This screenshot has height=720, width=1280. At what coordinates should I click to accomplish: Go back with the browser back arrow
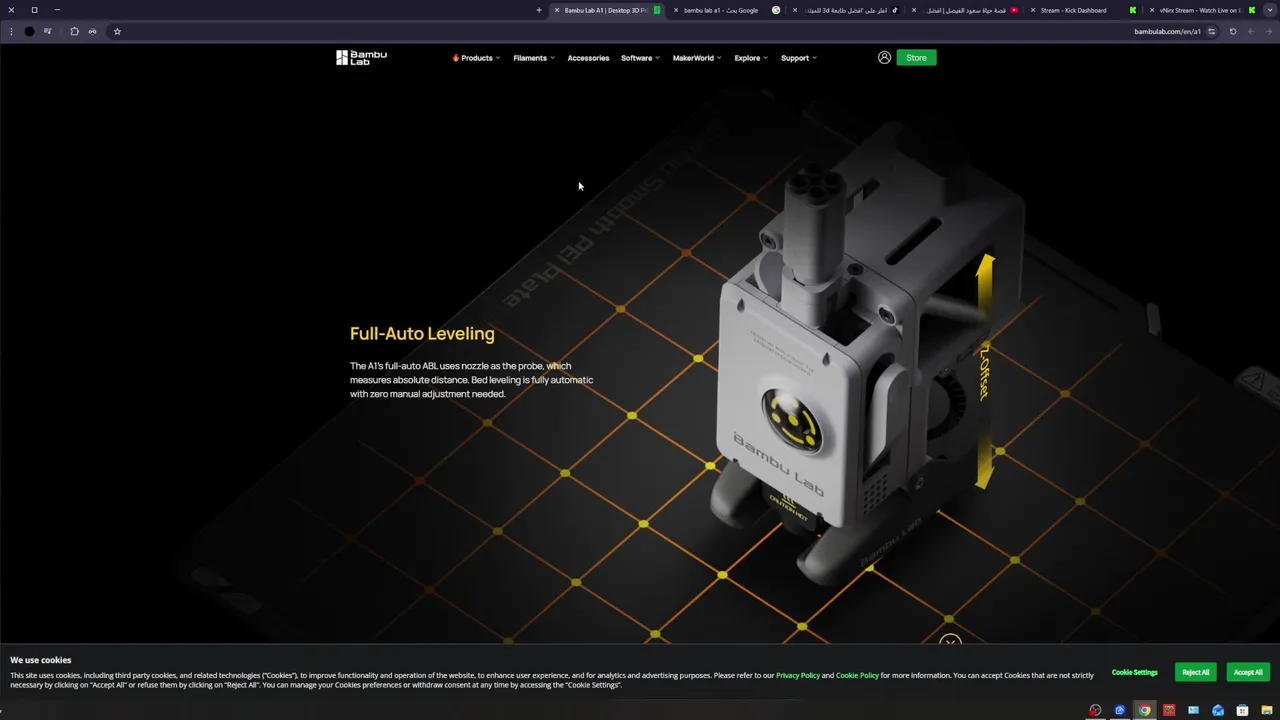1250,31
